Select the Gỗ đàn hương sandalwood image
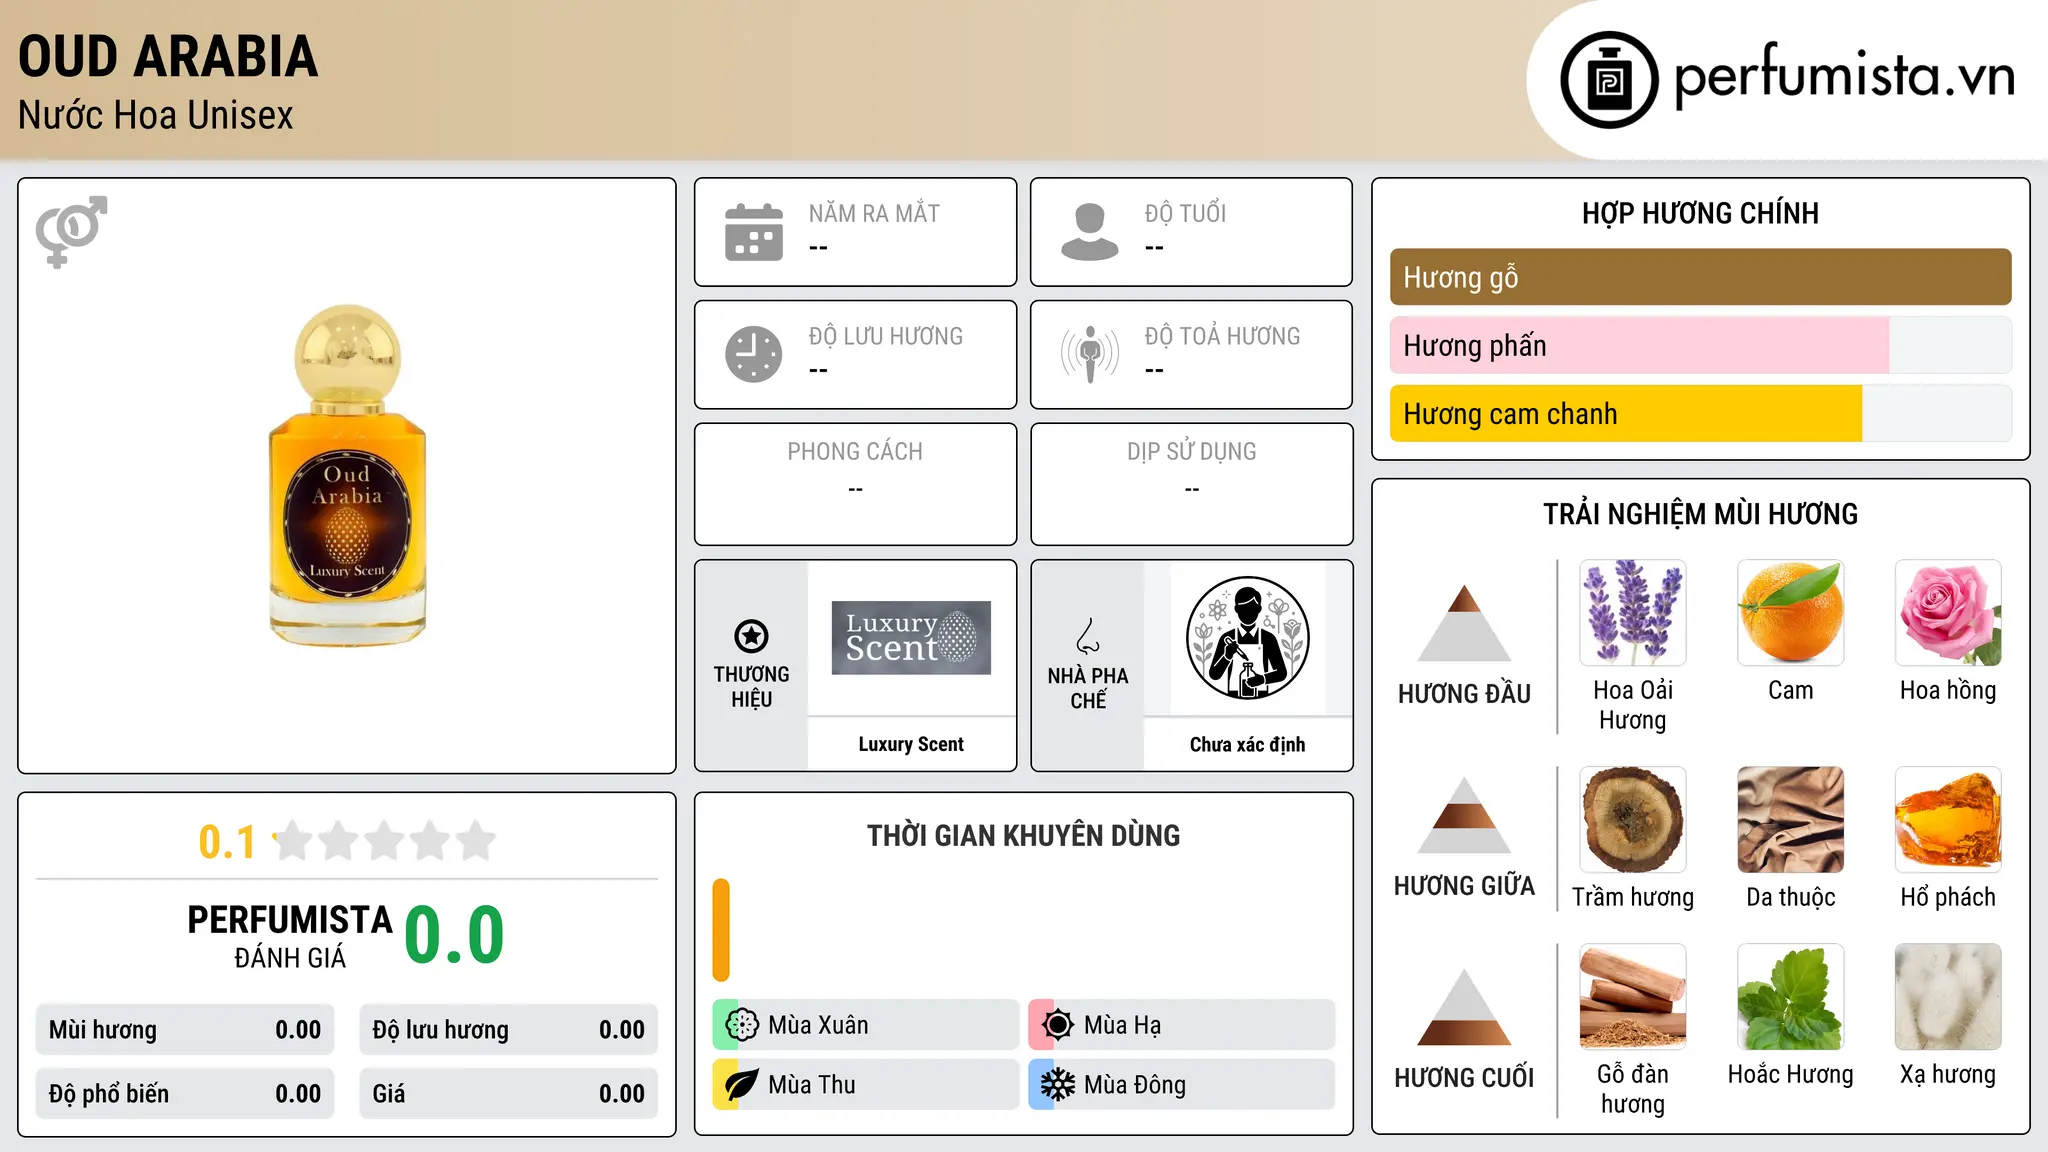 coord(1633,997)
